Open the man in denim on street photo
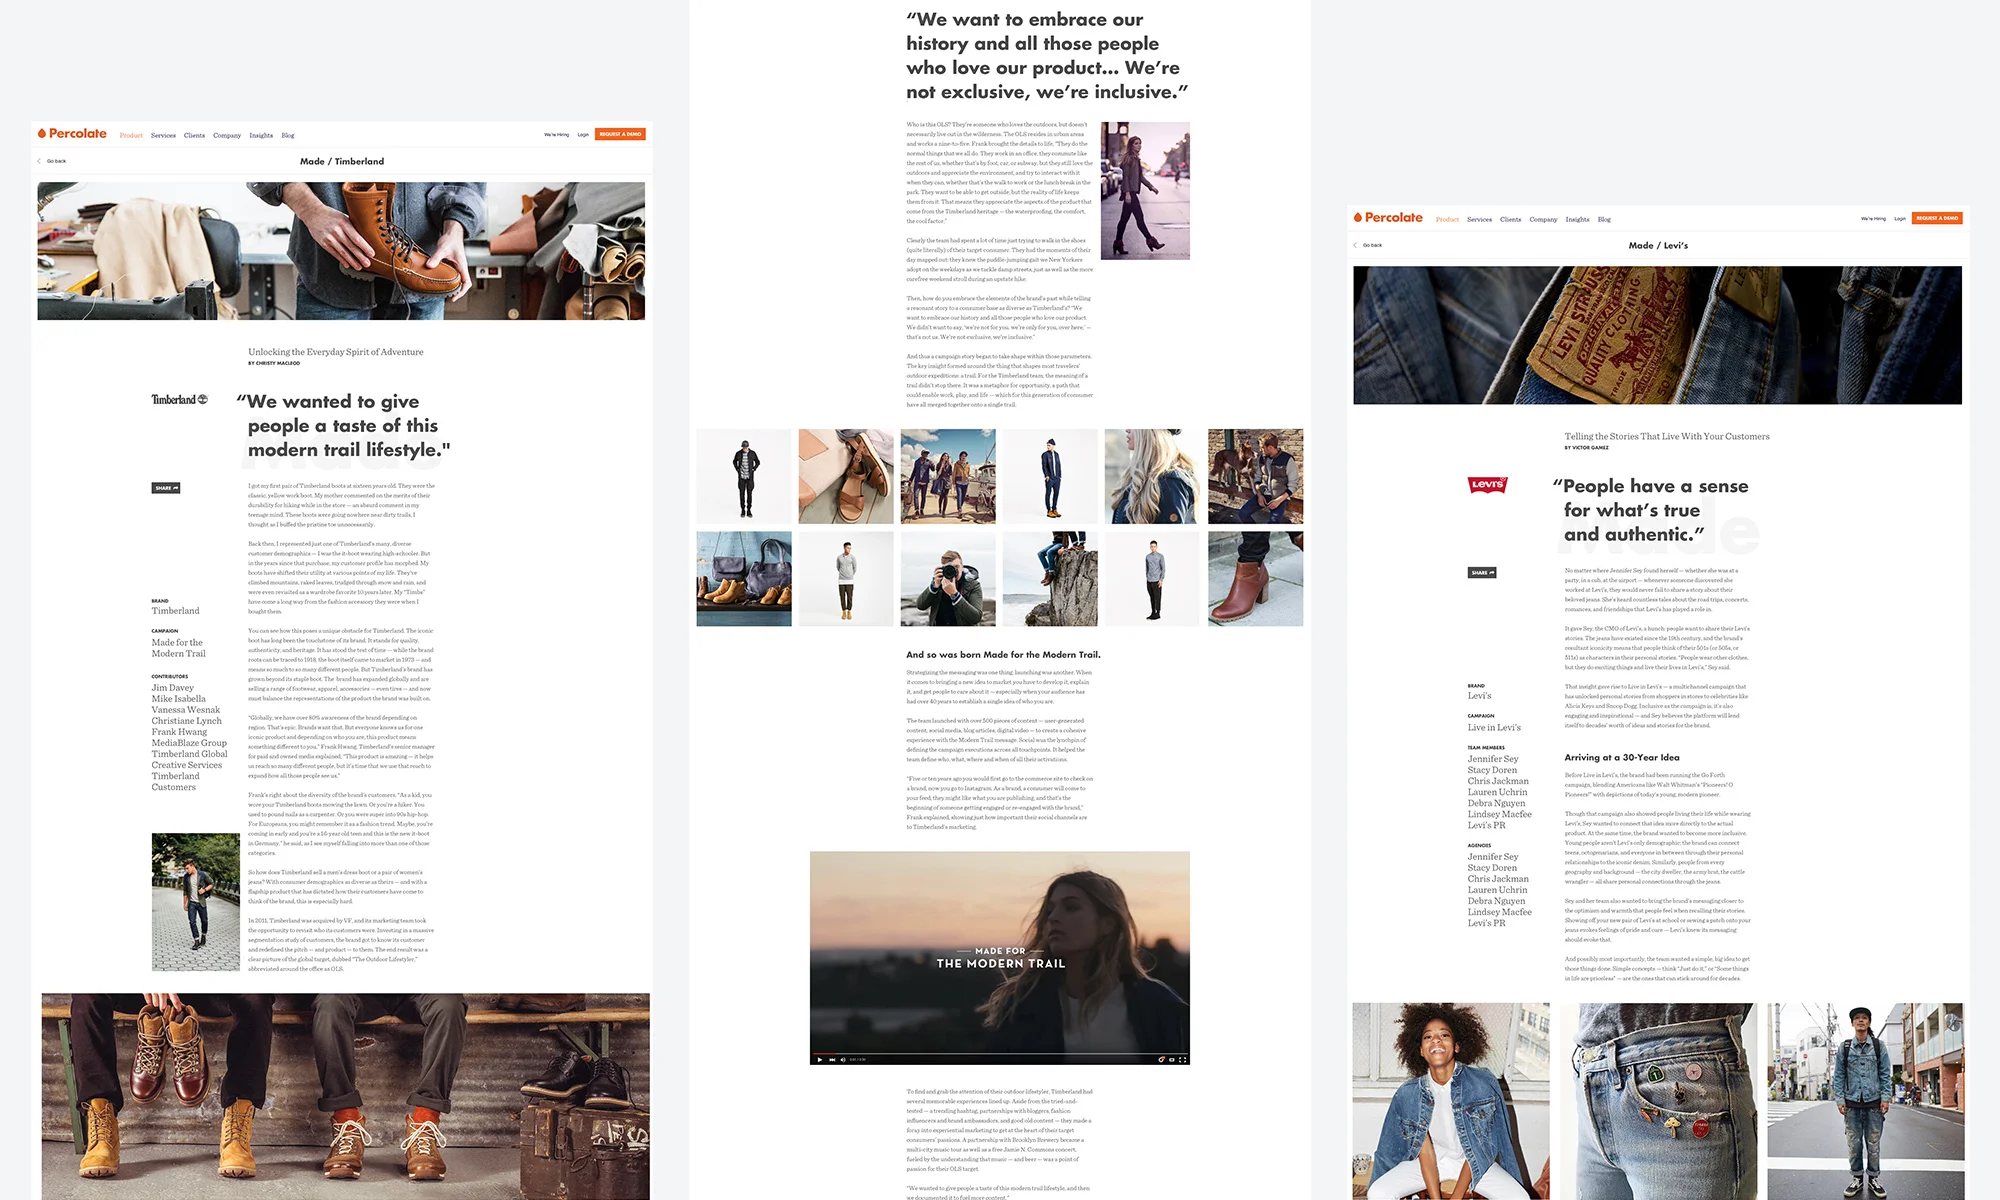The image size is (2000, 1200). click(1865, 1101)
